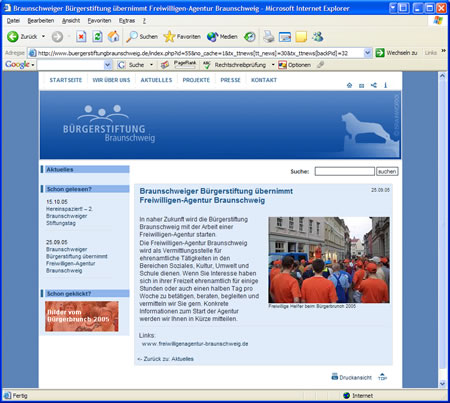
Task: Click the Druckansicht printer icon
Action: (x=335, y=377)
